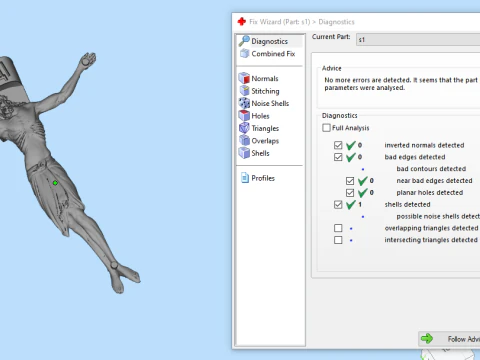Toggle inverted normals detected checkbox
Image resolution: width=480 pixels, height=360 pixels.
pos(338,145)
